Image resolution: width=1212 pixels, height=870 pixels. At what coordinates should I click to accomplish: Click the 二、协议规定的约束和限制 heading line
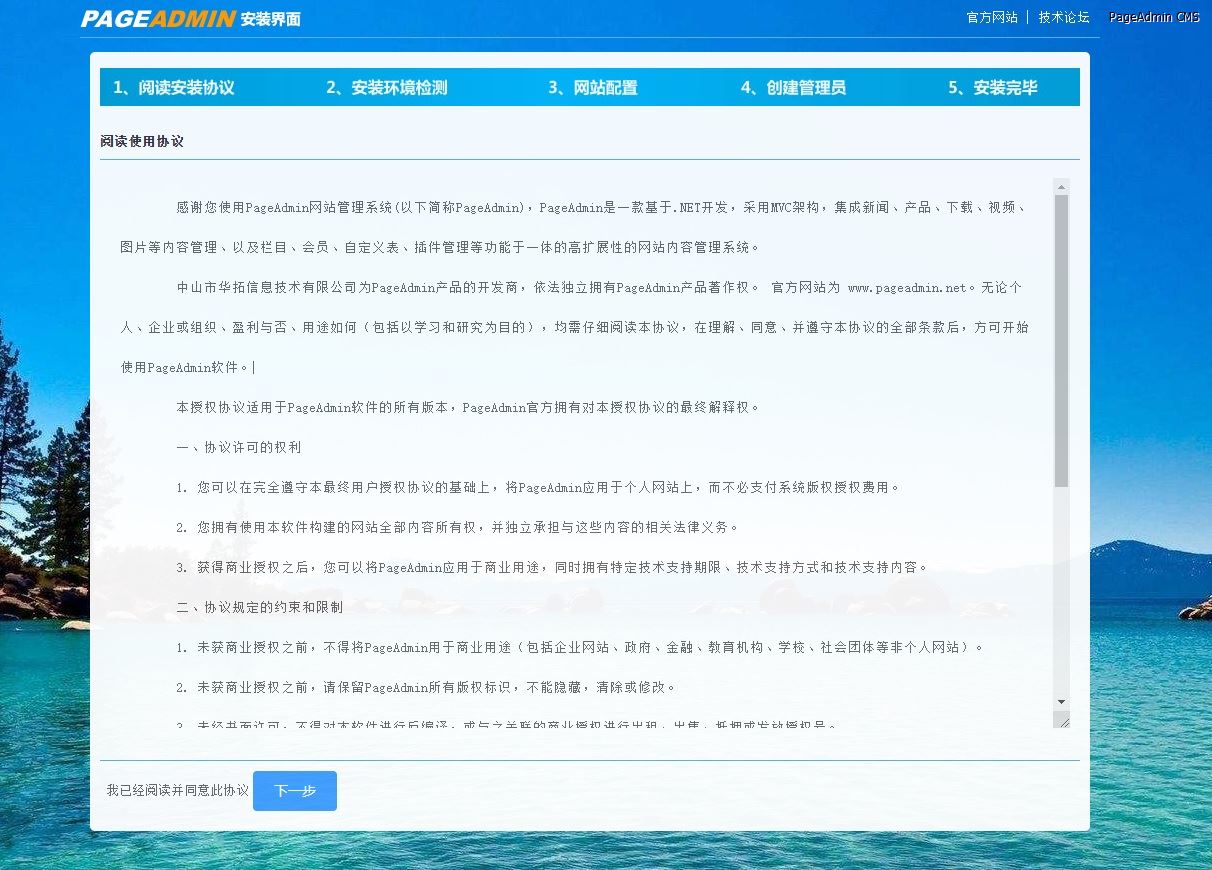pos(260,608)
